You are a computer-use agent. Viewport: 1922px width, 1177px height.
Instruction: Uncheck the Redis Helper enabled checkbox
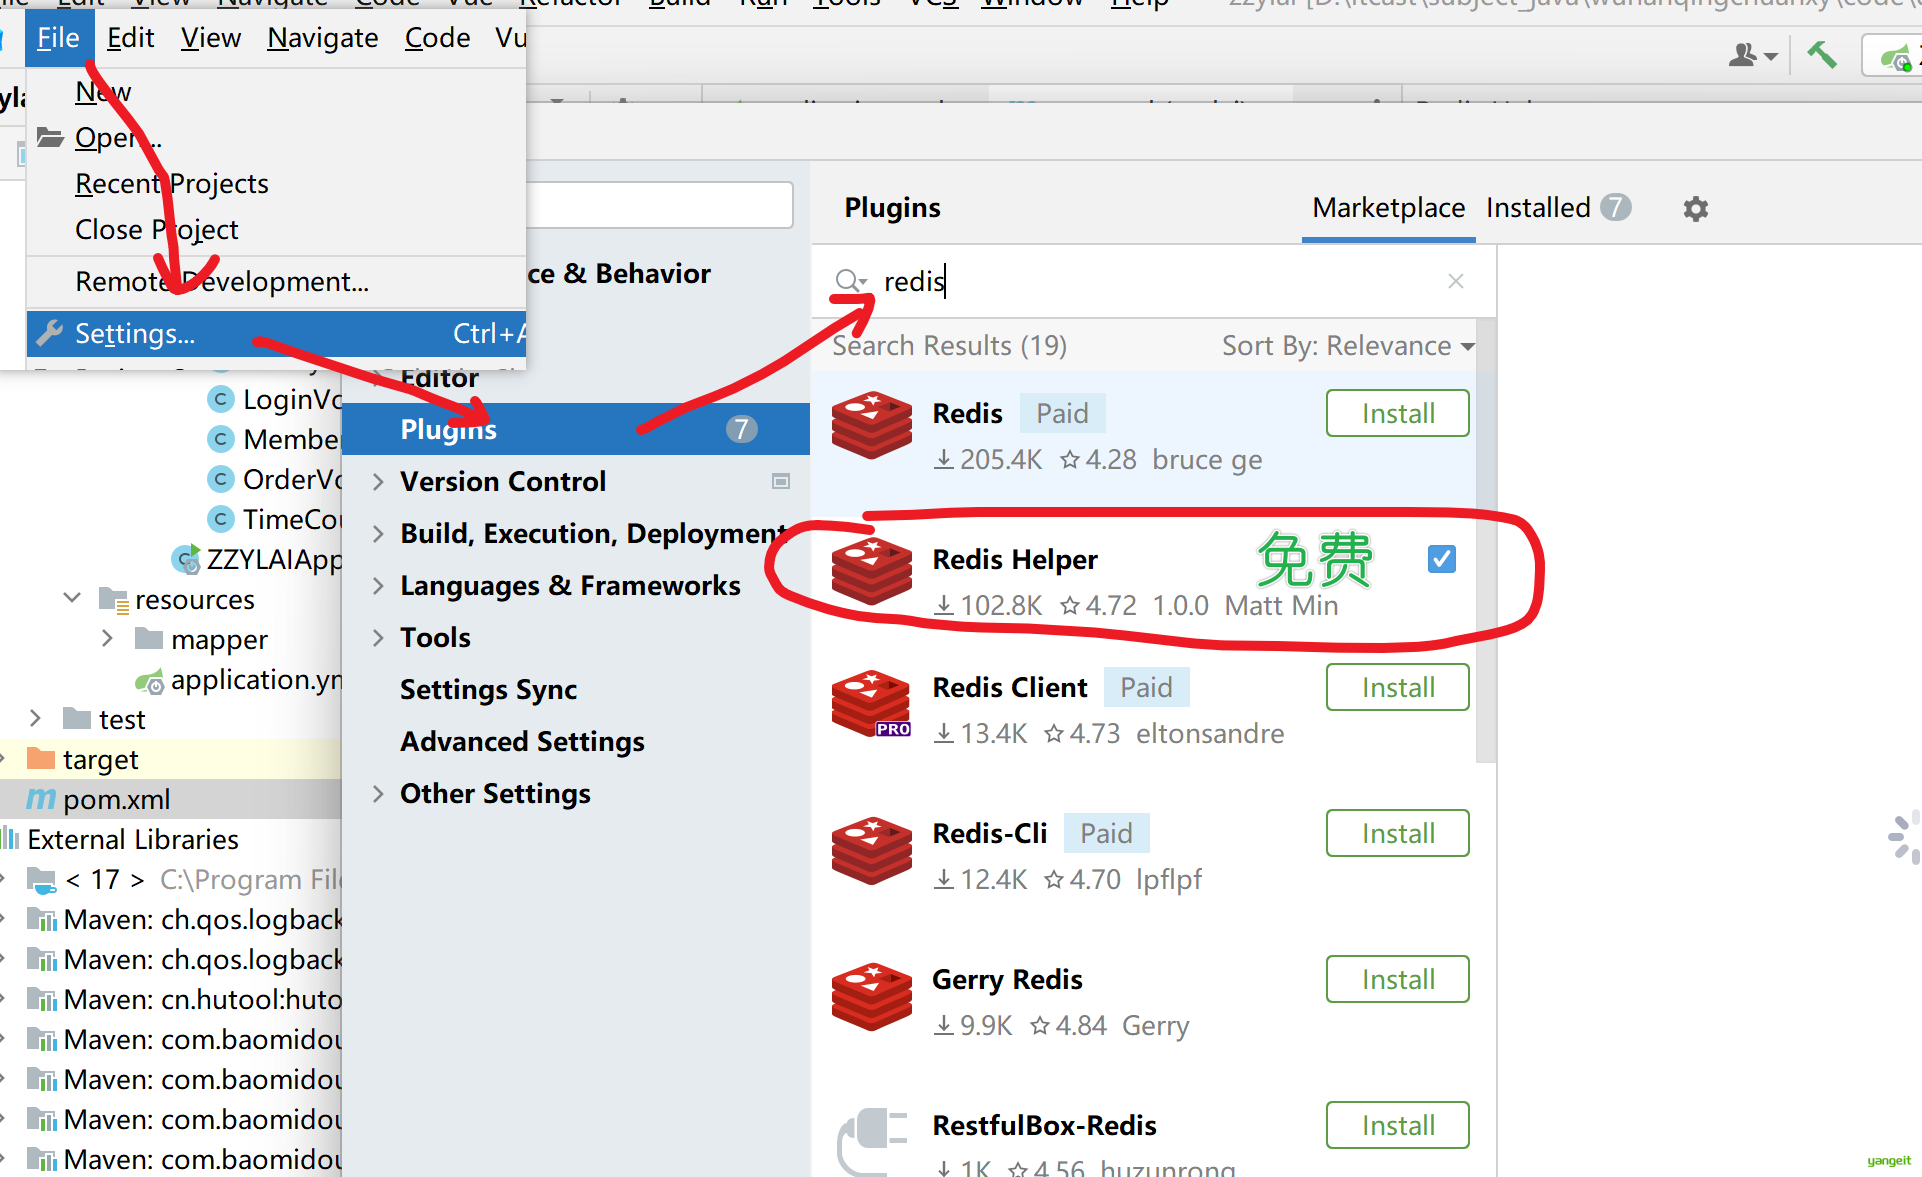pos(1442,558)
